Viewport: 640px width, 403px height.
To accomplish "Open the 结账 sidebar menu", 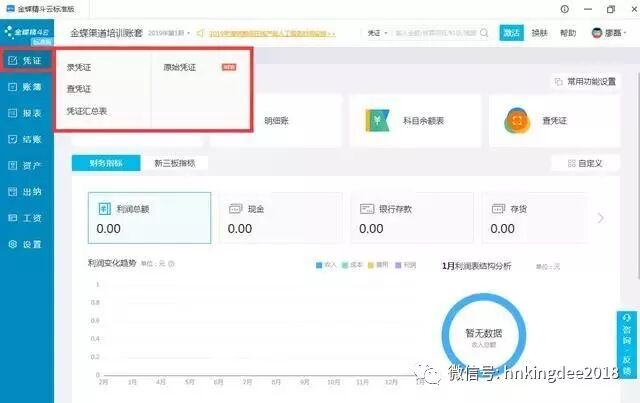I will point(26,139).
